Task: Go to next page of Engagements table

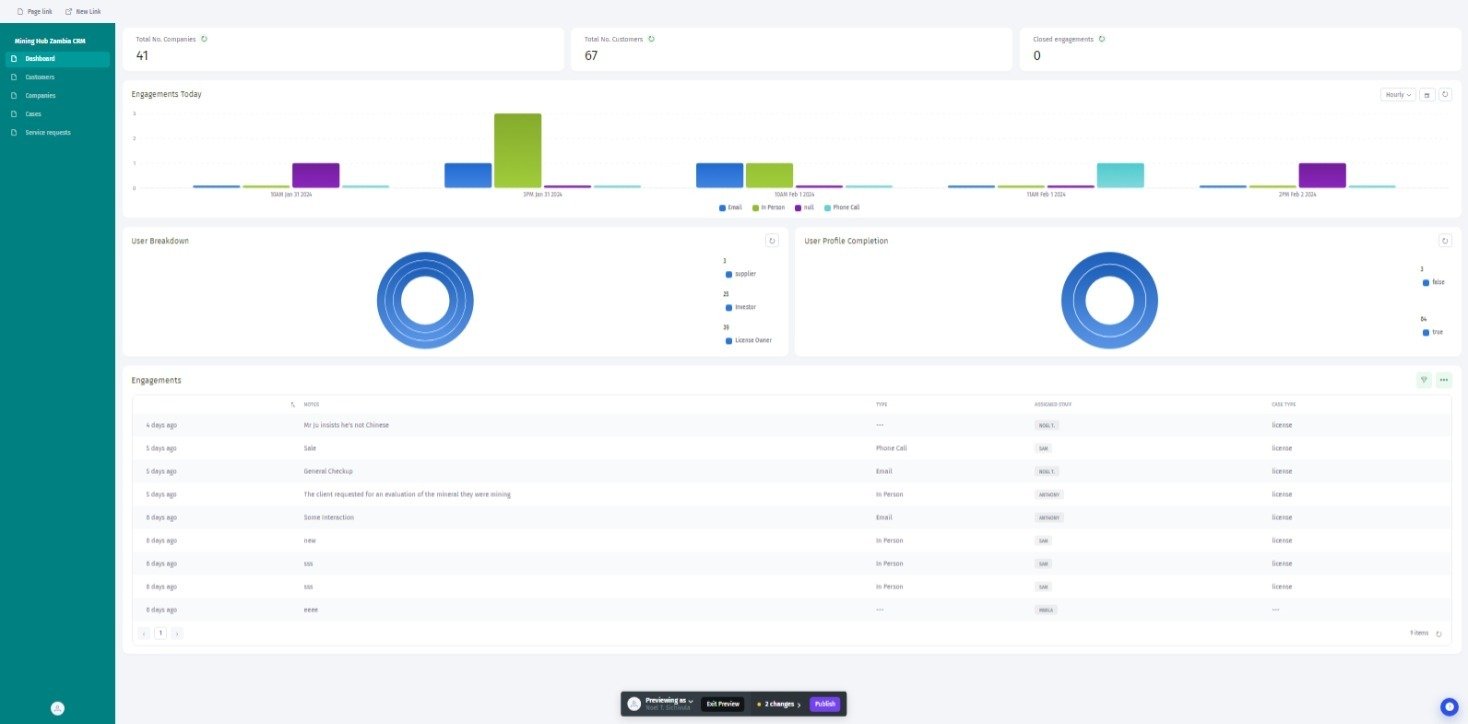Action: pos(177,633)
